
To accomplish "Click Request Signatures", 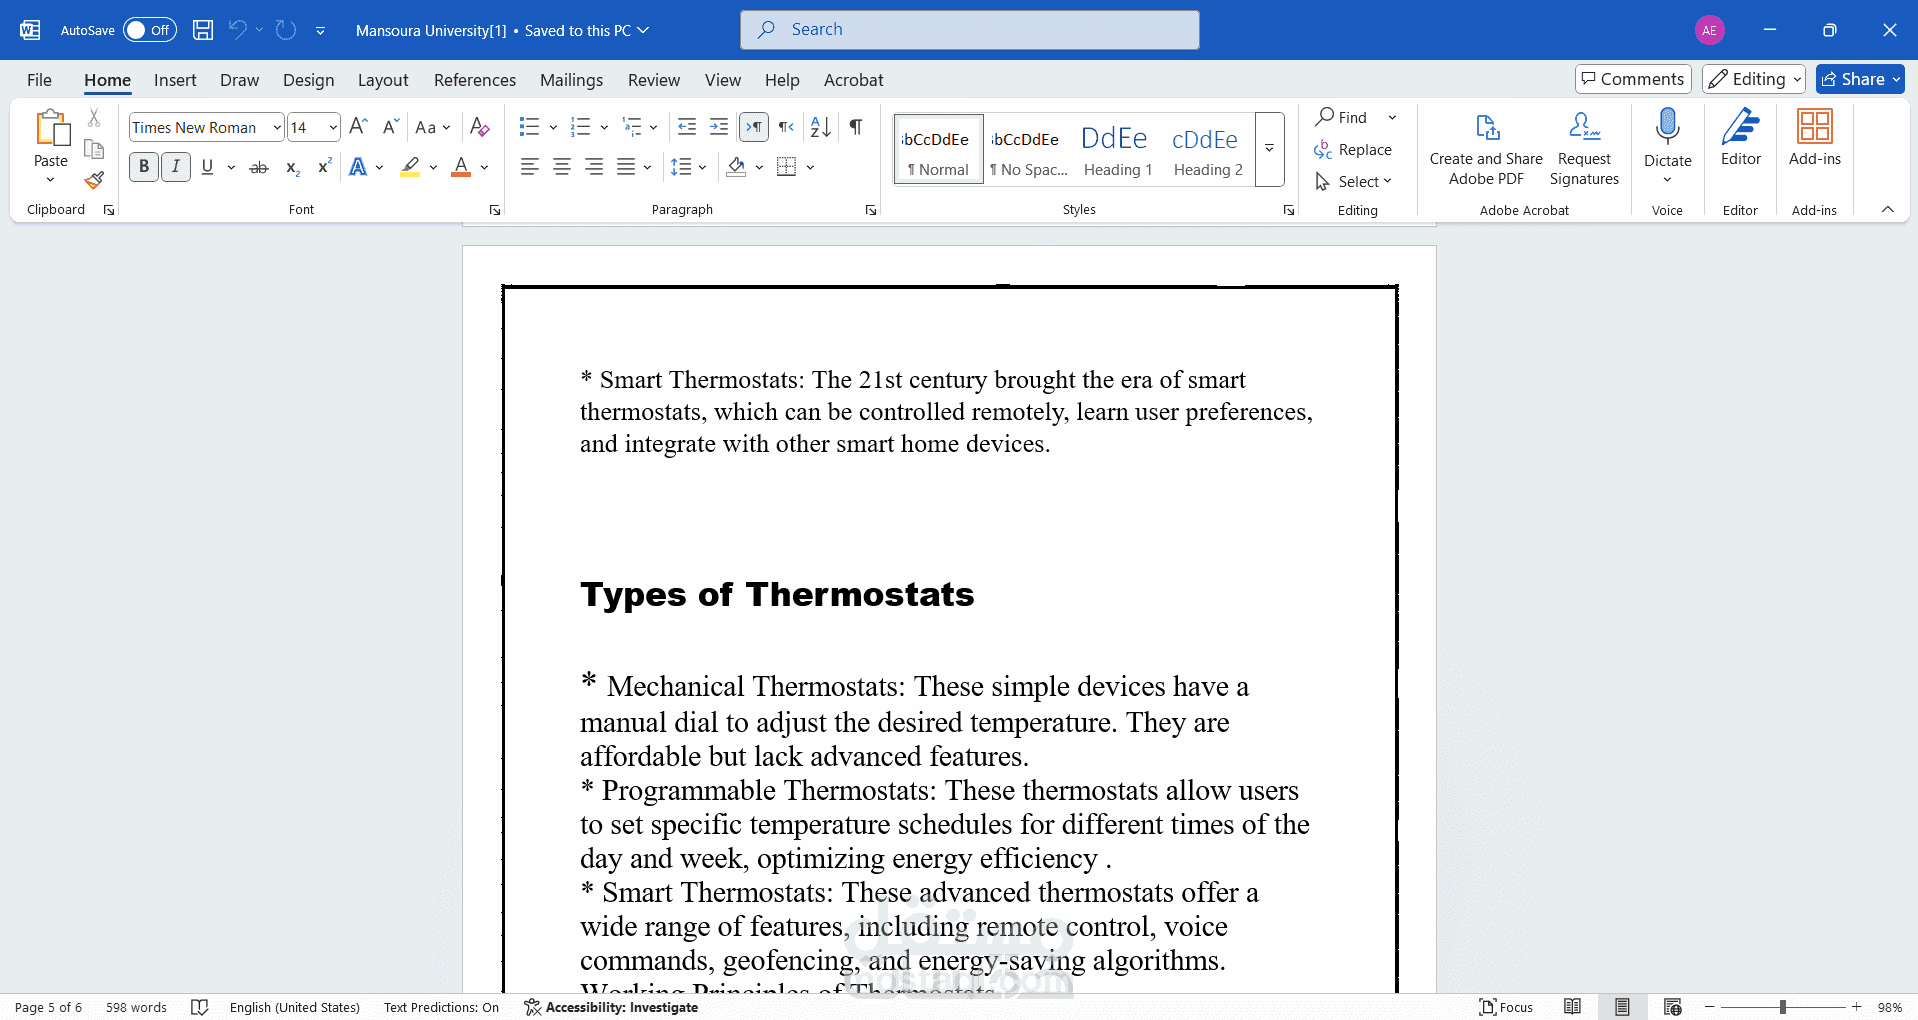I will (1584, 148).
